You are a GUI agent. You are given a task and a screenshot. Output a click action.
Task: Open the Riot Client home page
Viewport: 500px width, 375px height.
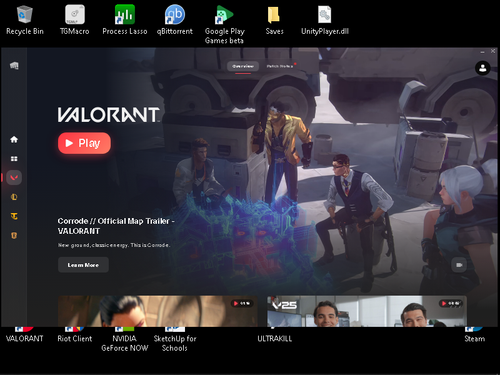pyautogui.click(x=14, y=139)
